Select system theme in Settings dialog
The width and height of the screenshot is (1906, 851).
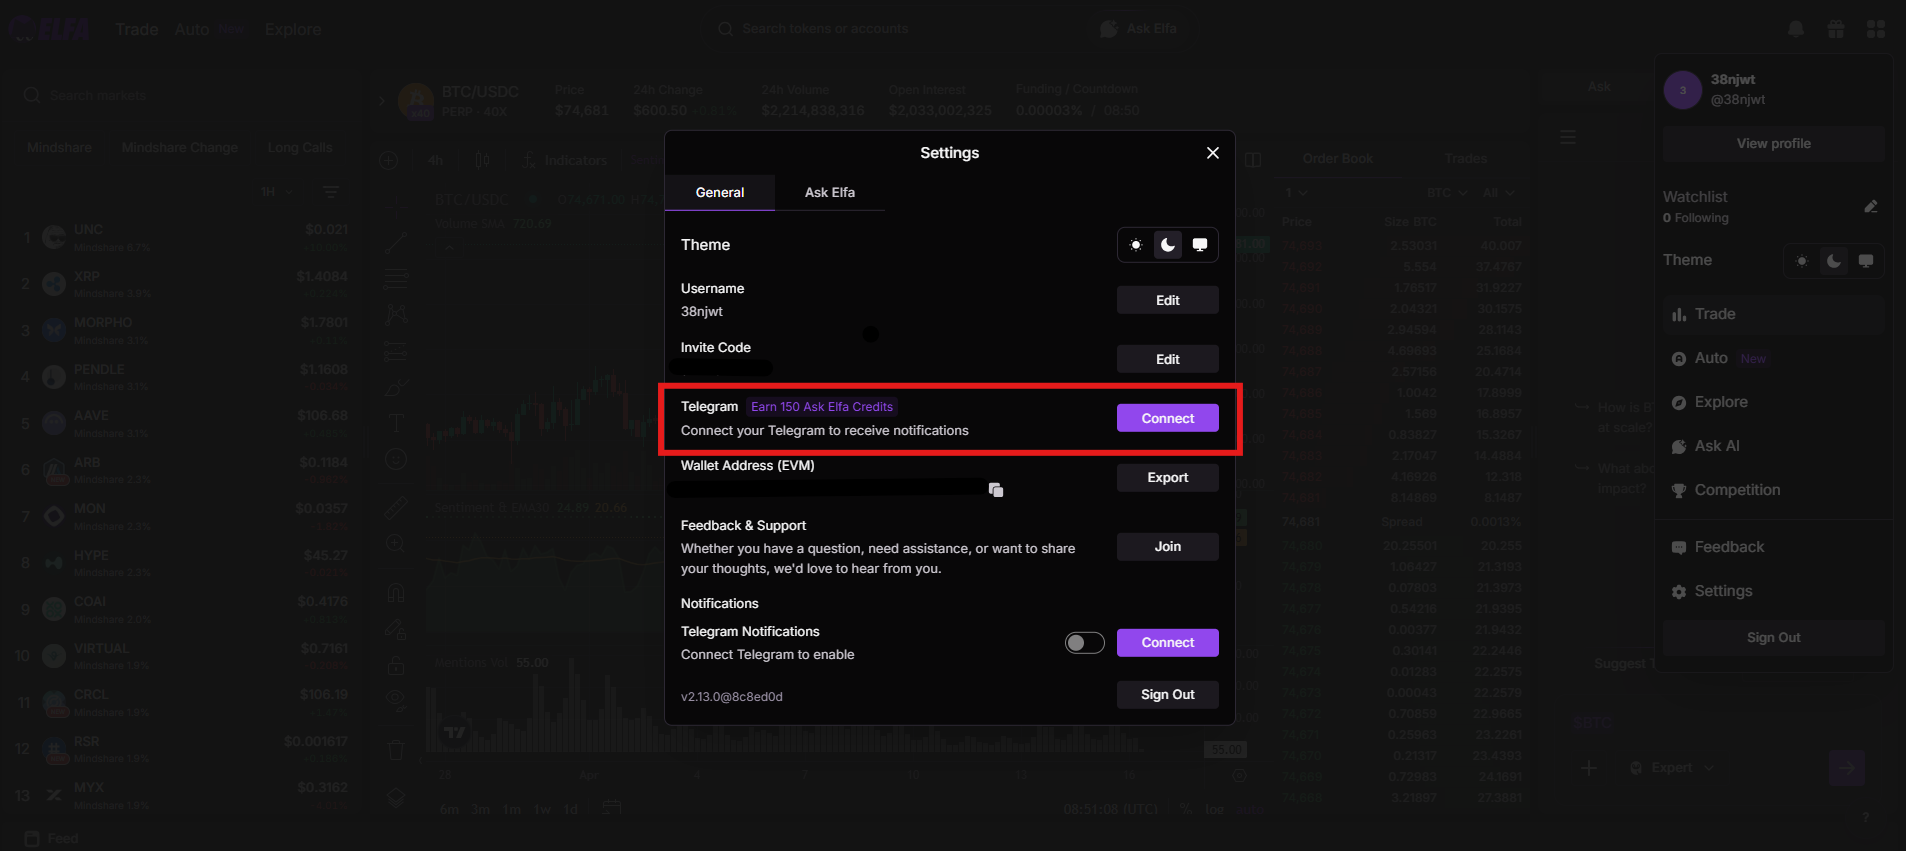point(1200,245)
